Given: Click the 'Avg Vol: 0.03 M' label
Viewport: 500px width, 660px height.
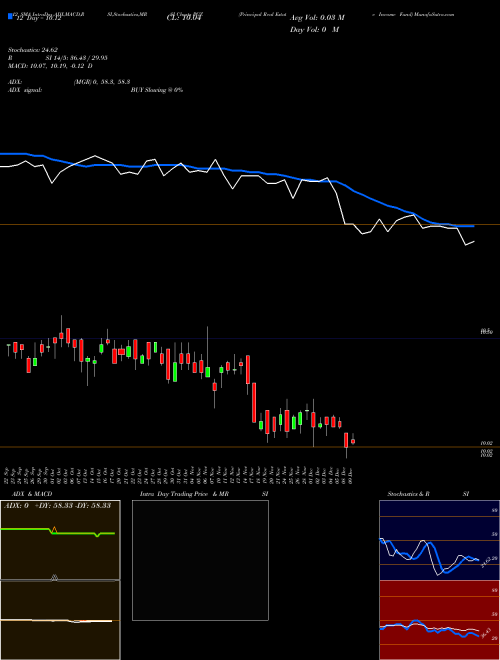Looking at the screenshot, I should tap(317, 18).
